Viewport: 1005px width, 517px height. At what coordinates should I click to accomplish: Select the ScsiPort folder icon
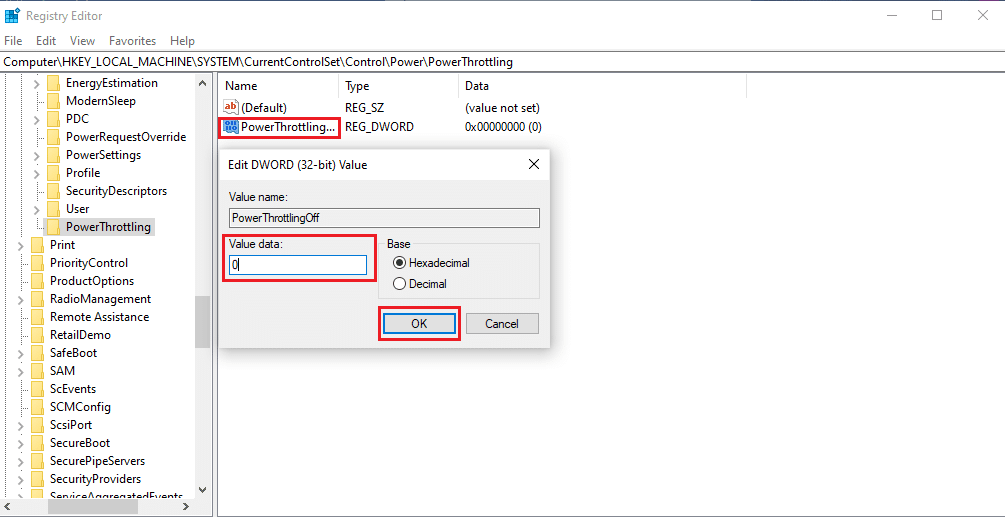coord(38,424)
